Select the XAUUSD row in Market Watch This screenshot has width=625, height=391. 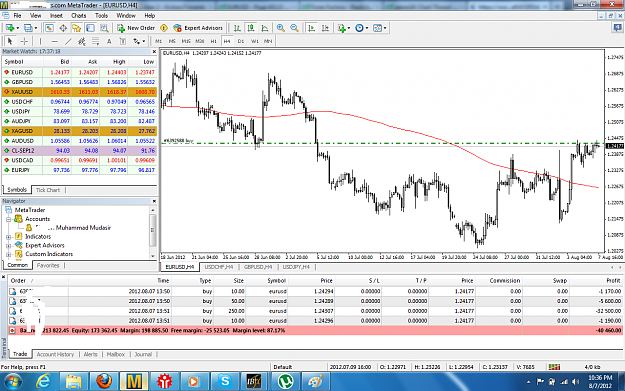tap(80, 92)
